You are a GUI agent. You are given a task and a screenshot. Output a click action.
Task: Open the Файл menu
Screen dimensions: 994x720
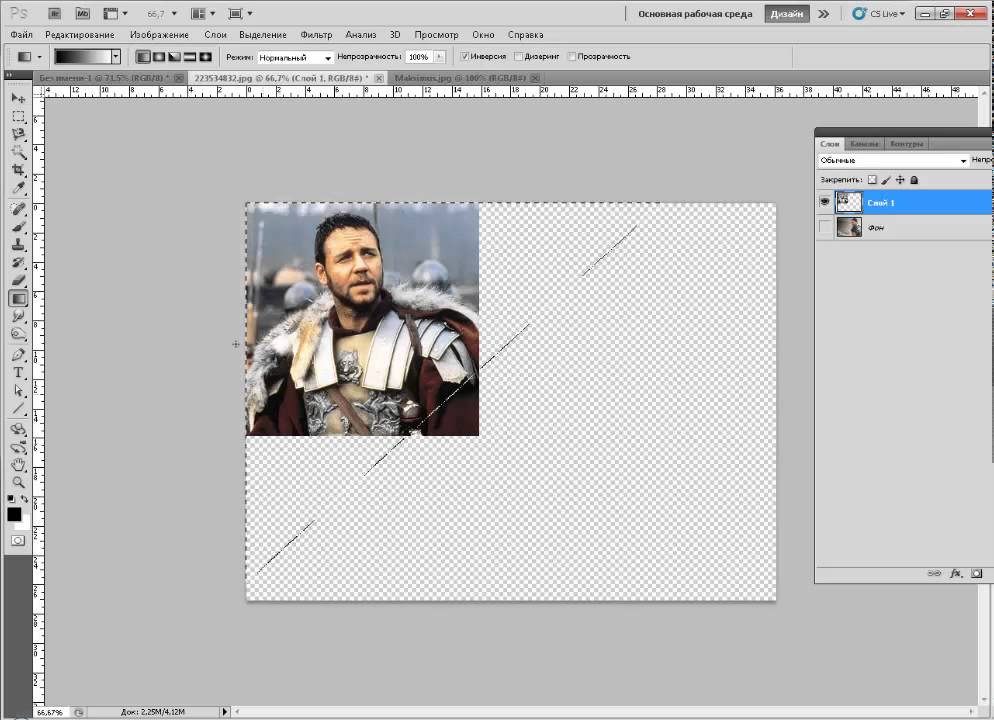tap(22, 35)
